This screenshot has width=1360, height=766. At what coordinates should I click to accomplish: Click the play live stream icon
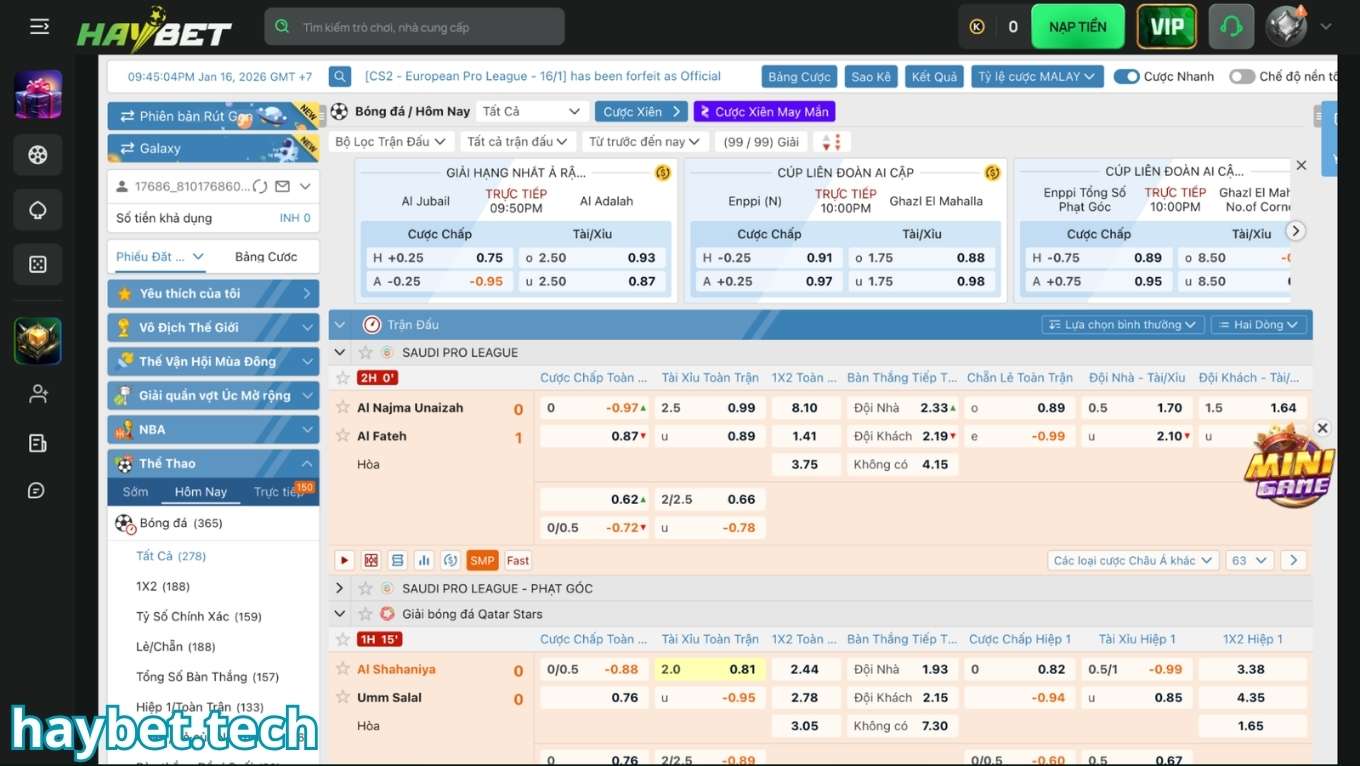[344, 561]
